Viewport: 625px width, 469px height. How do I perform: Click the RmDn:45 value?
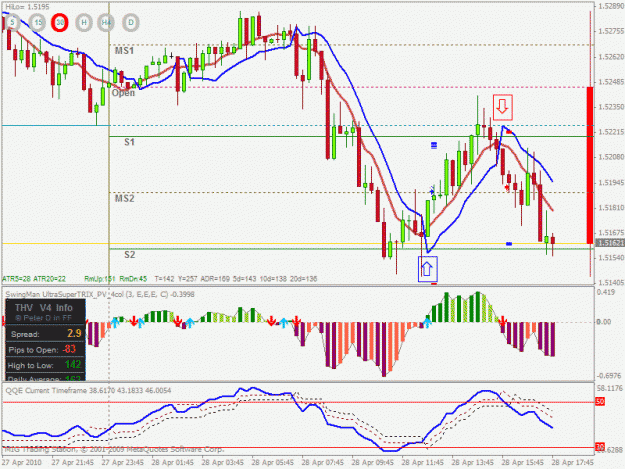point(133,279)
